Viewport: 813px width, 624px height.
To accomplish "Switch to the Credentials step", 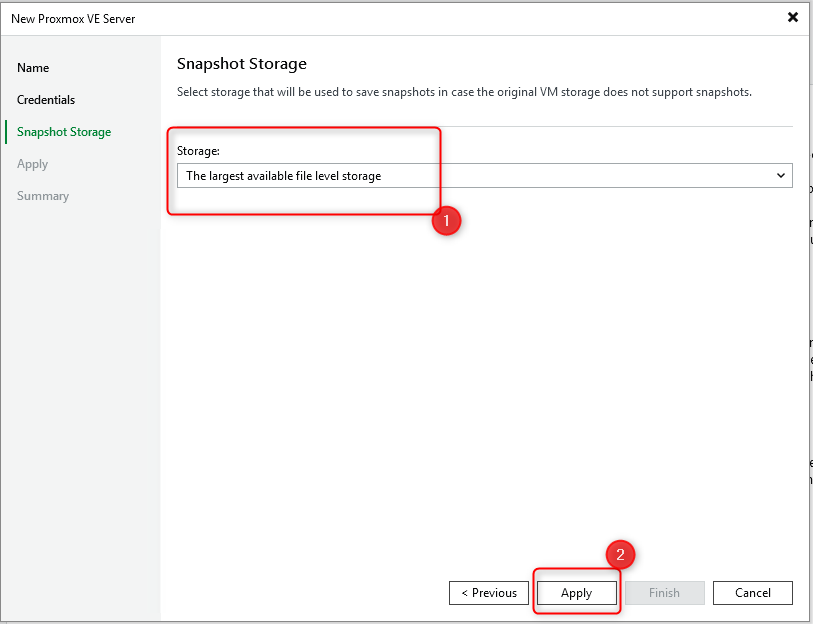I will 47,99.
